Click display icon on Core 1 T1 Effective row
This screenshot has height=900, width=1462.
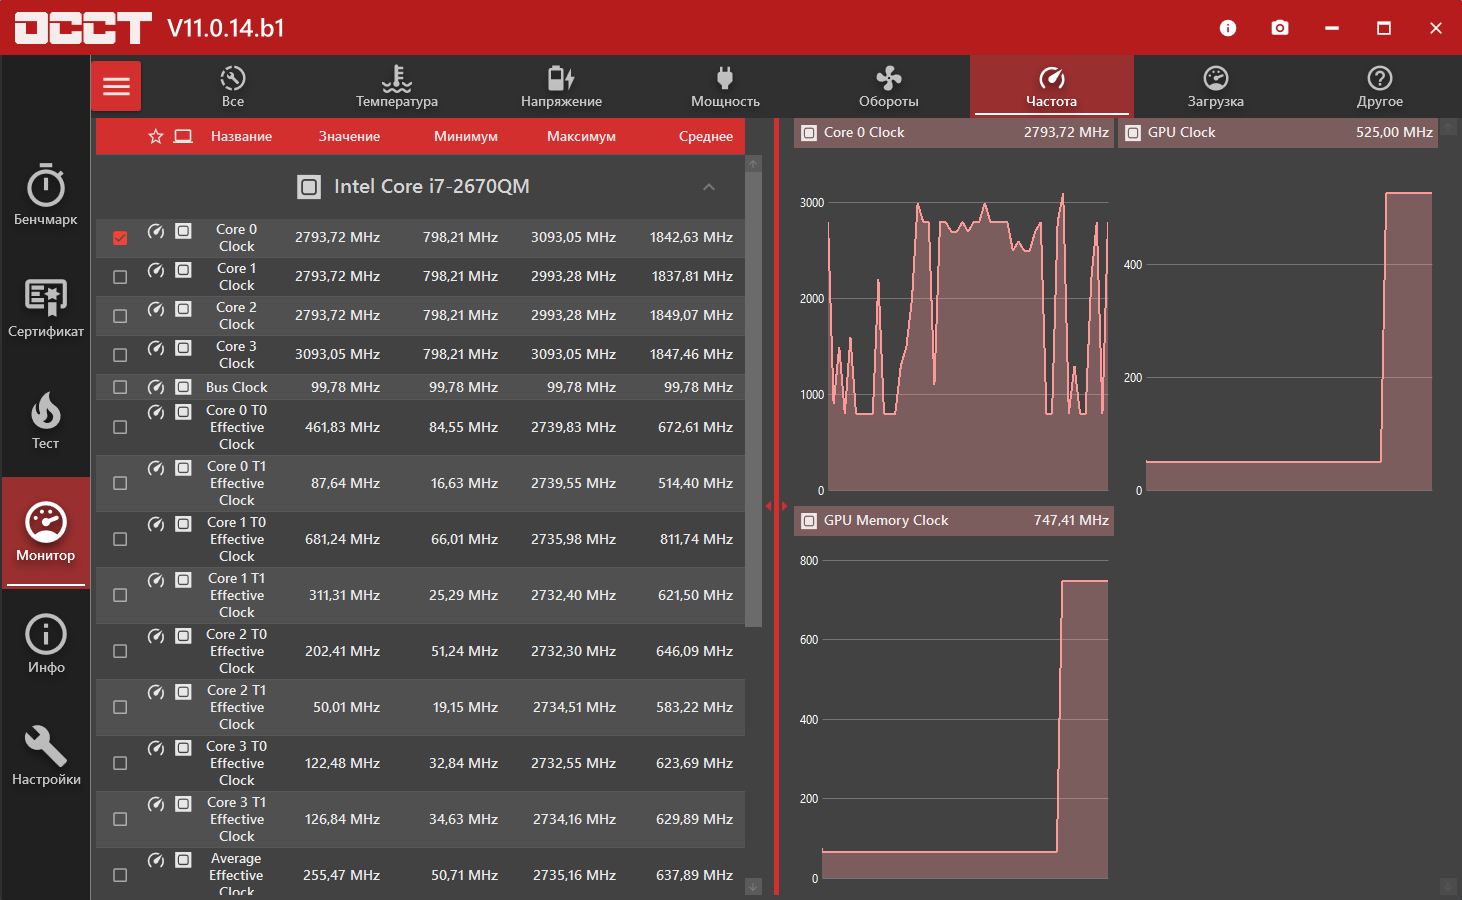tap(183, 580)
